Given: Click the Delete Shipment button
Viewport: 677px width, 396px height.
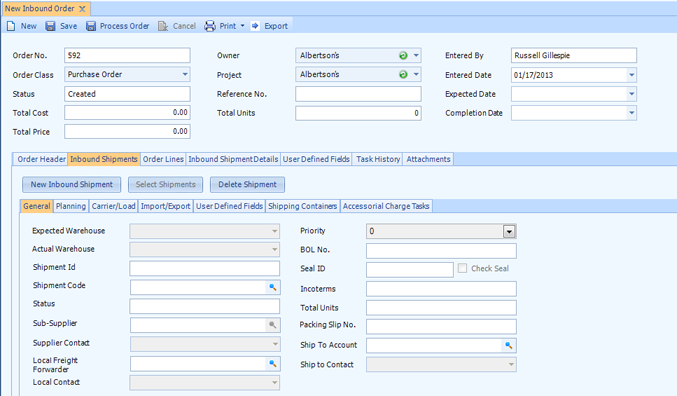Looking at the screenshot, I should 247,185.
